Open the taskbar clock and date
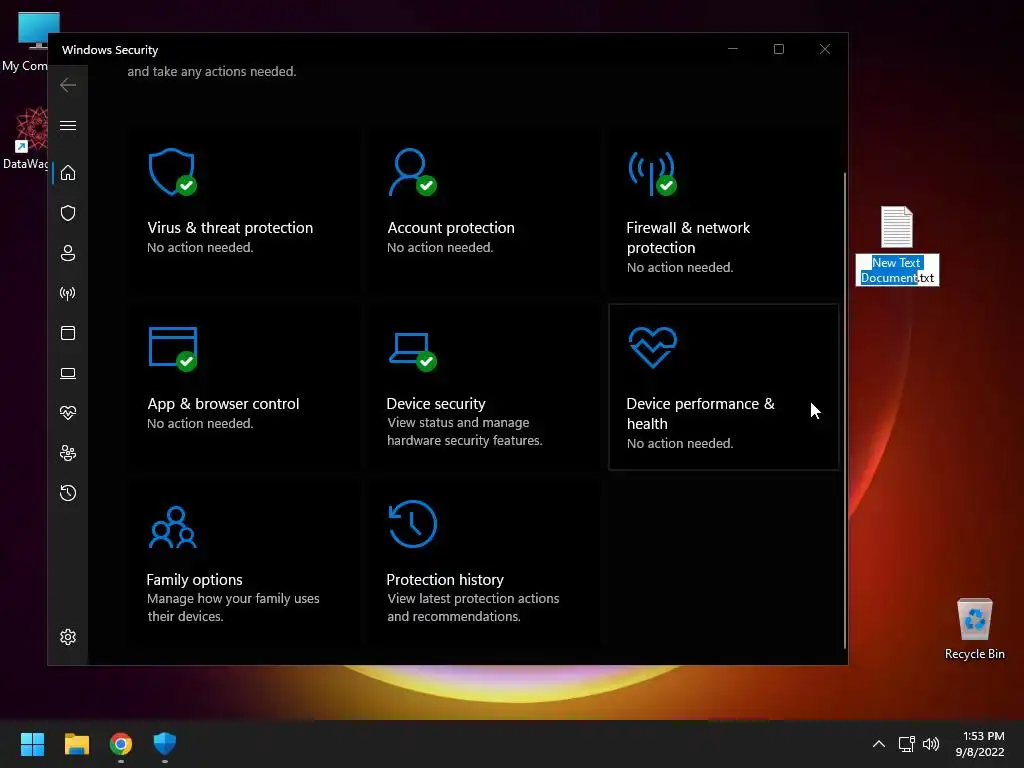Image resolution: width=1024 pixels, height=768 pixels. point(980,744)
